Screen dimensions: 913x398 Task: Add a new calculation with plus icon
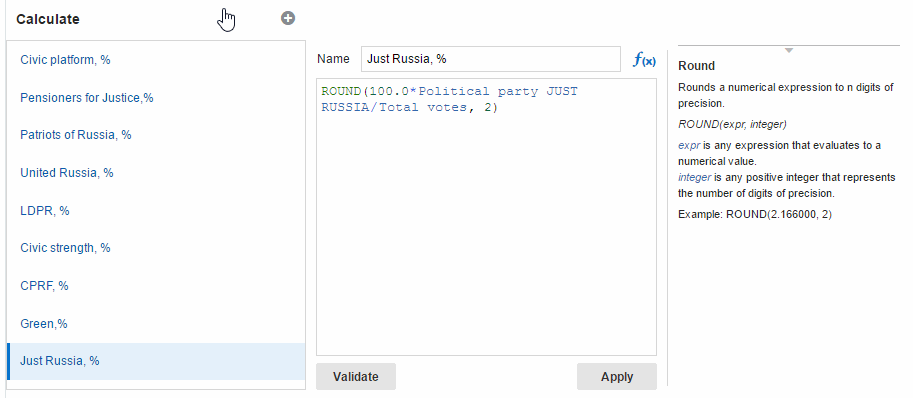(288, 19)
